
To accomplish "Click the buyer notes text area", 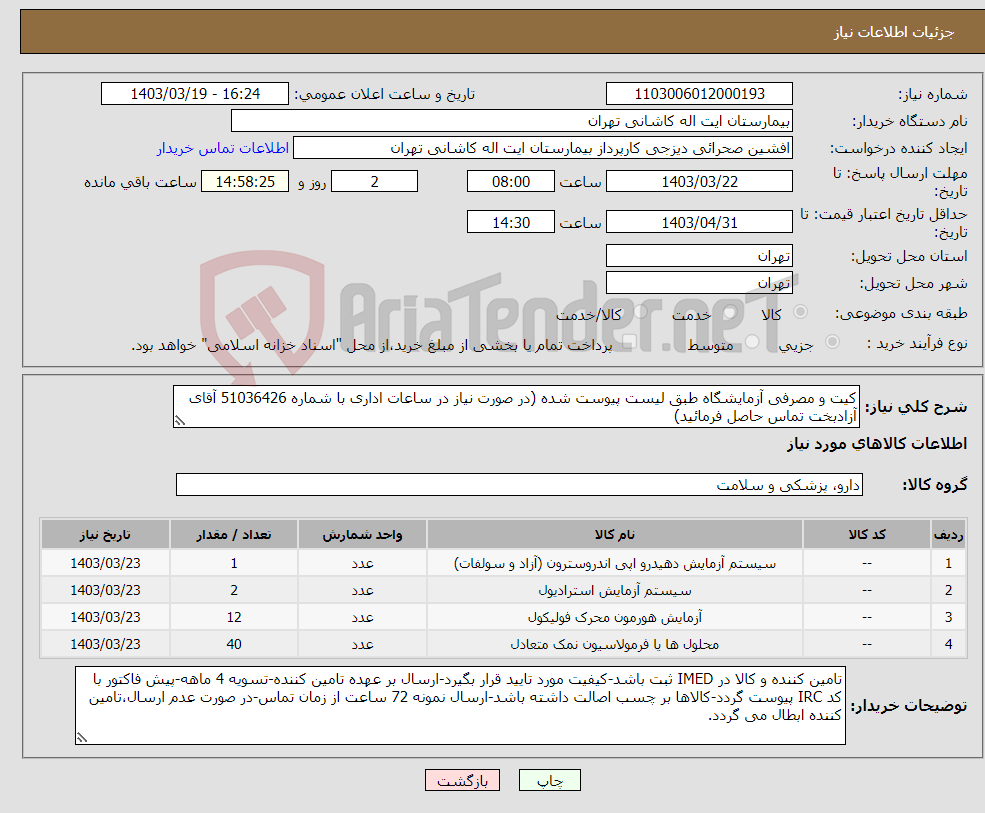I will pos(460,706).
